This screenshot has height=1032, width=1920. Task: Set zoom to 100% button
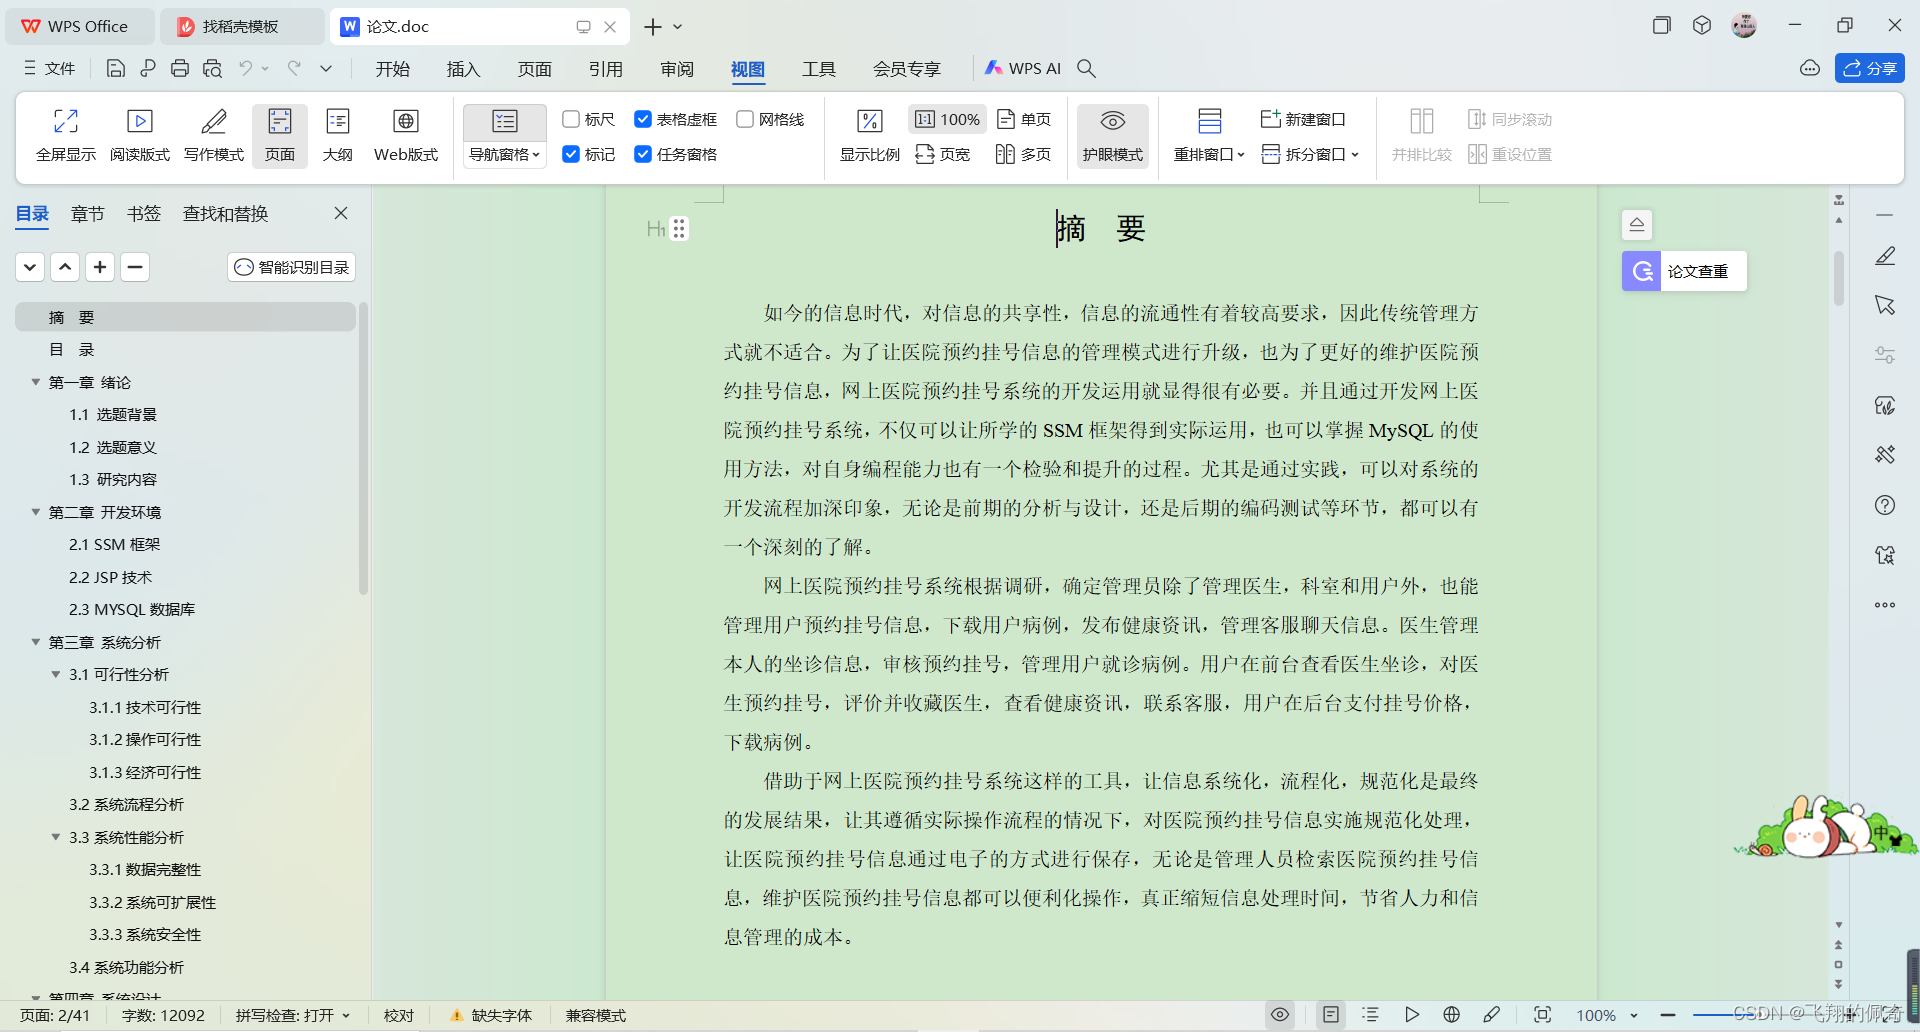[x=947, y=119]
